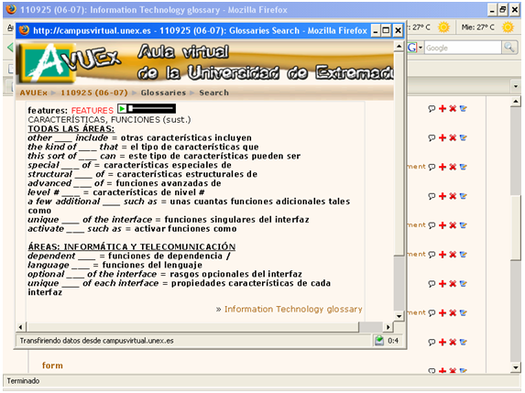
Task: Click the audio progress bar next to FEATURES
Action: (151, 109)
